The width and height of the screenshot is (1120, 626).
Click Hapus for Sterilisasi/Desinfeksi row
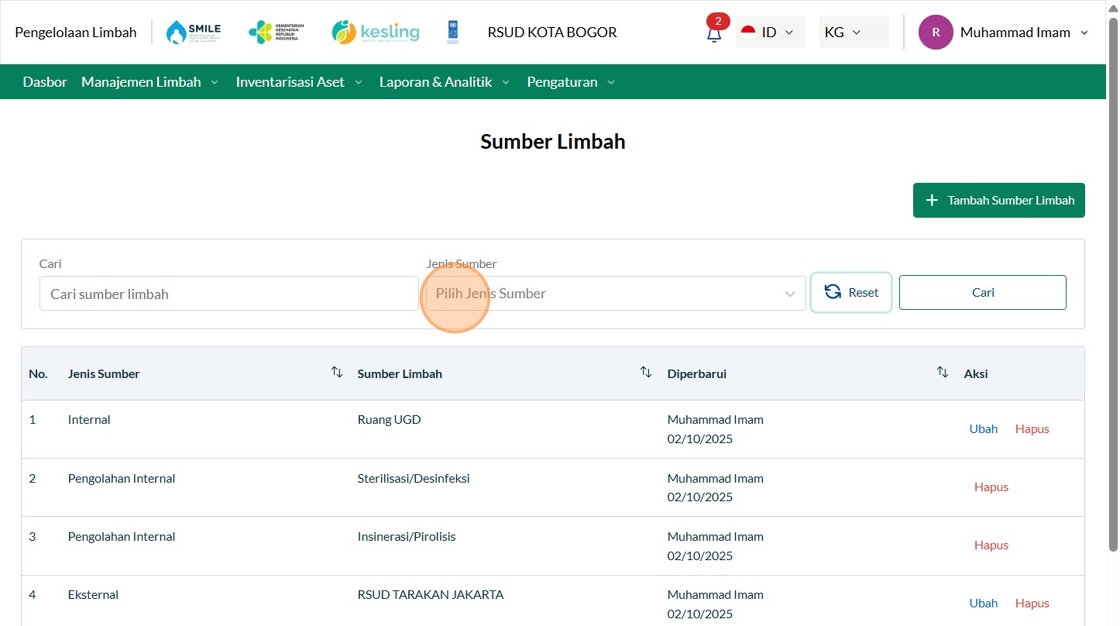[x=991, y=487]
